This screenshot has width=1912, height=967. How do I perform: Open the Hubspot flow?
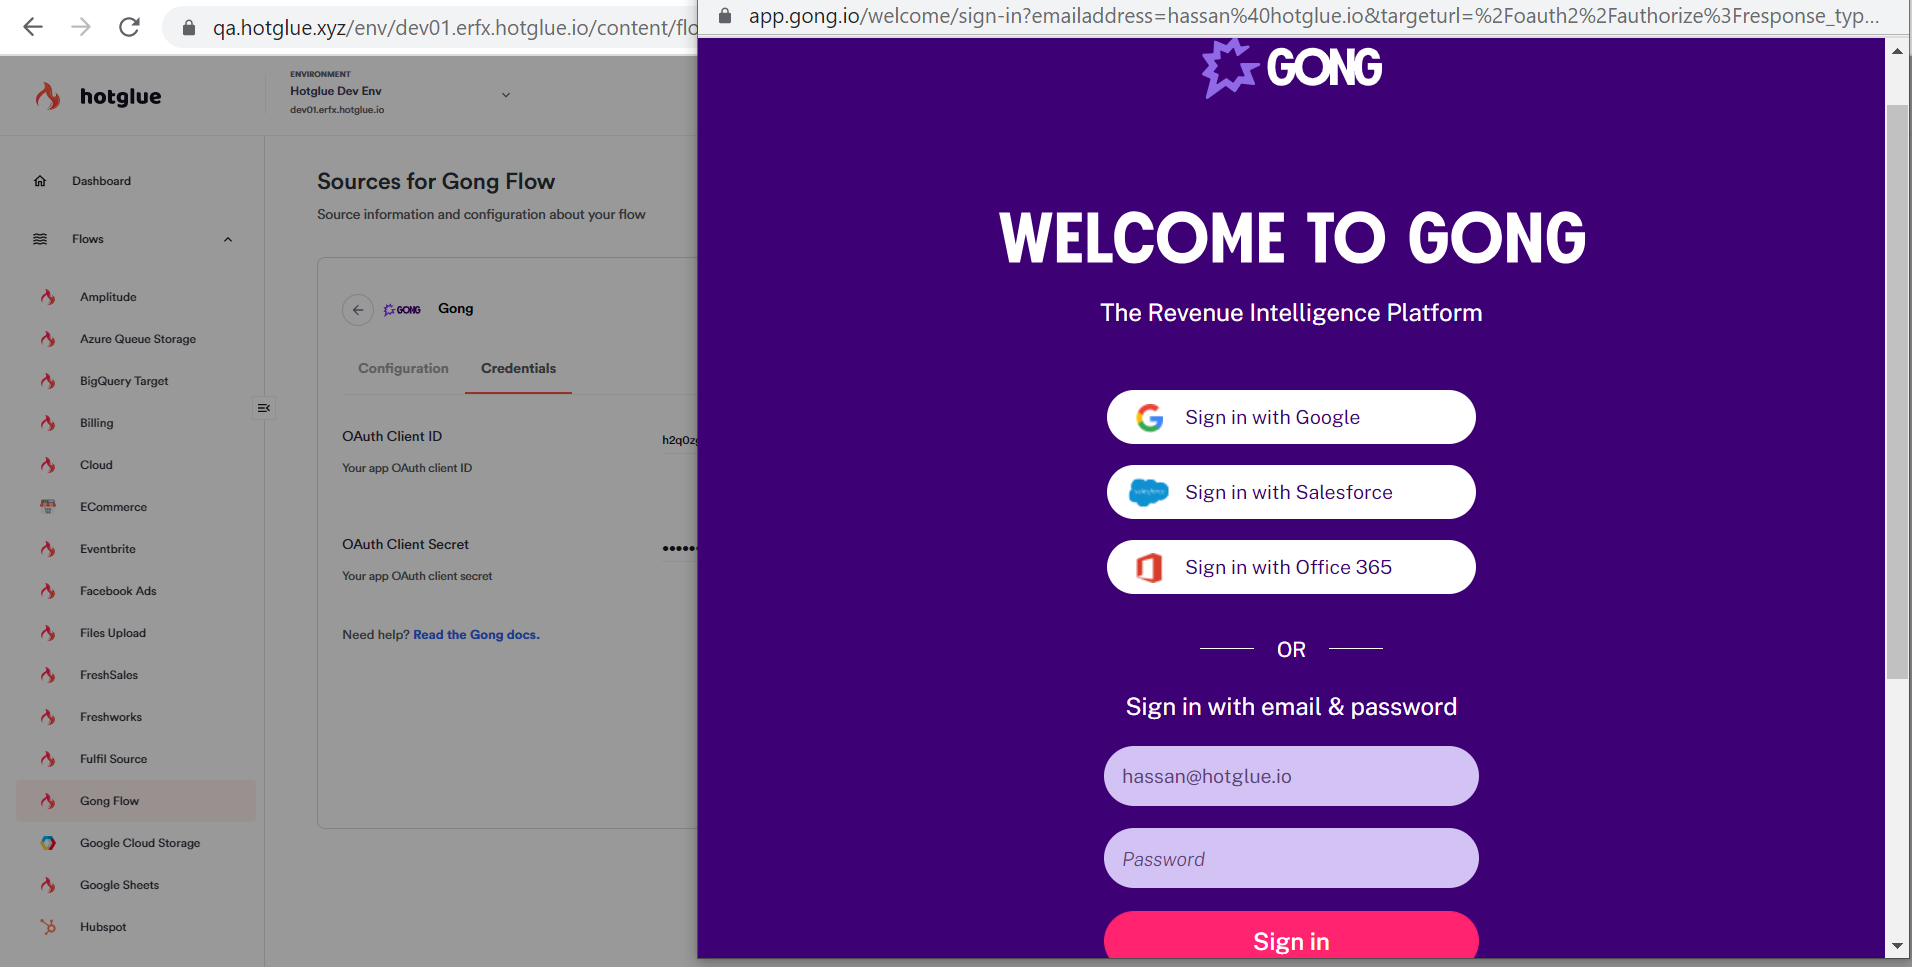pyautogui.click(x=103, y=927)
